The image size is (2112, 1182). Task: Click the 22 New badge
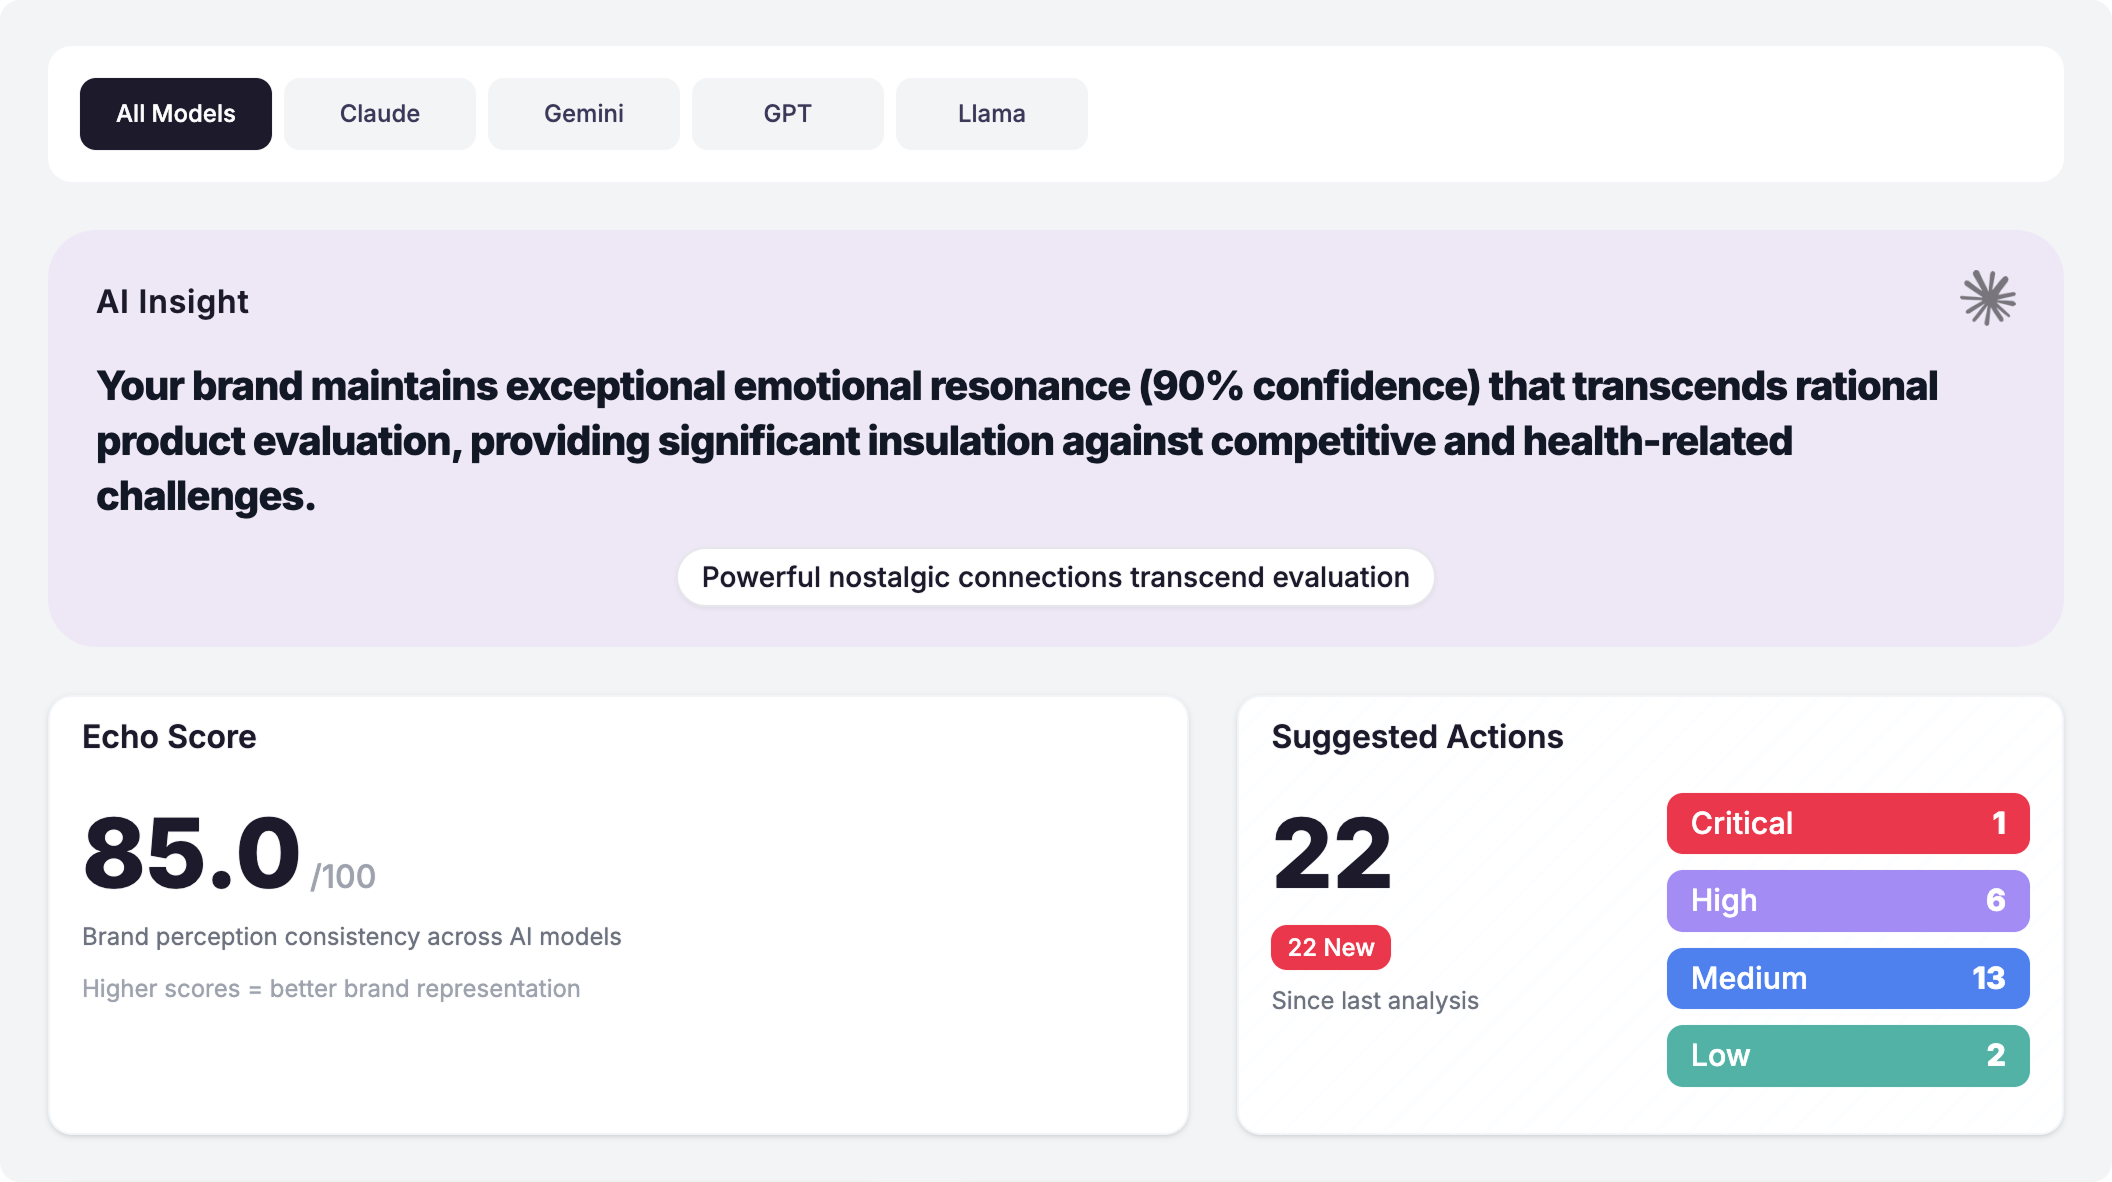(x=1330, y=947)
